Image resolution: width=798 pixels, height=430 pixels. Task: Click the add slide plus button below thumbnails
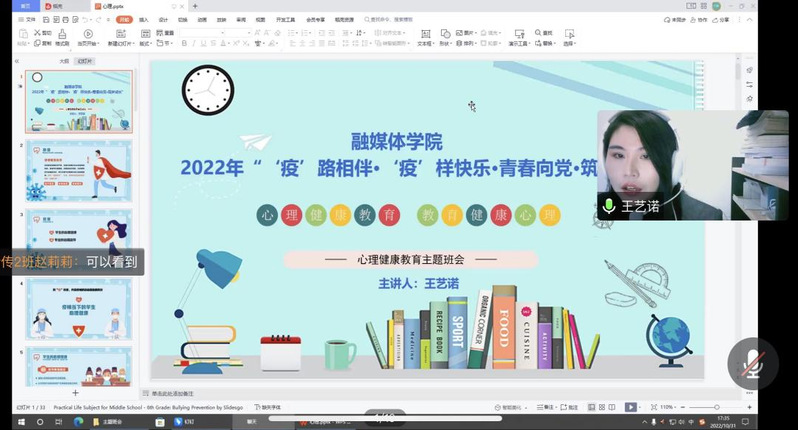click(75, 393)
